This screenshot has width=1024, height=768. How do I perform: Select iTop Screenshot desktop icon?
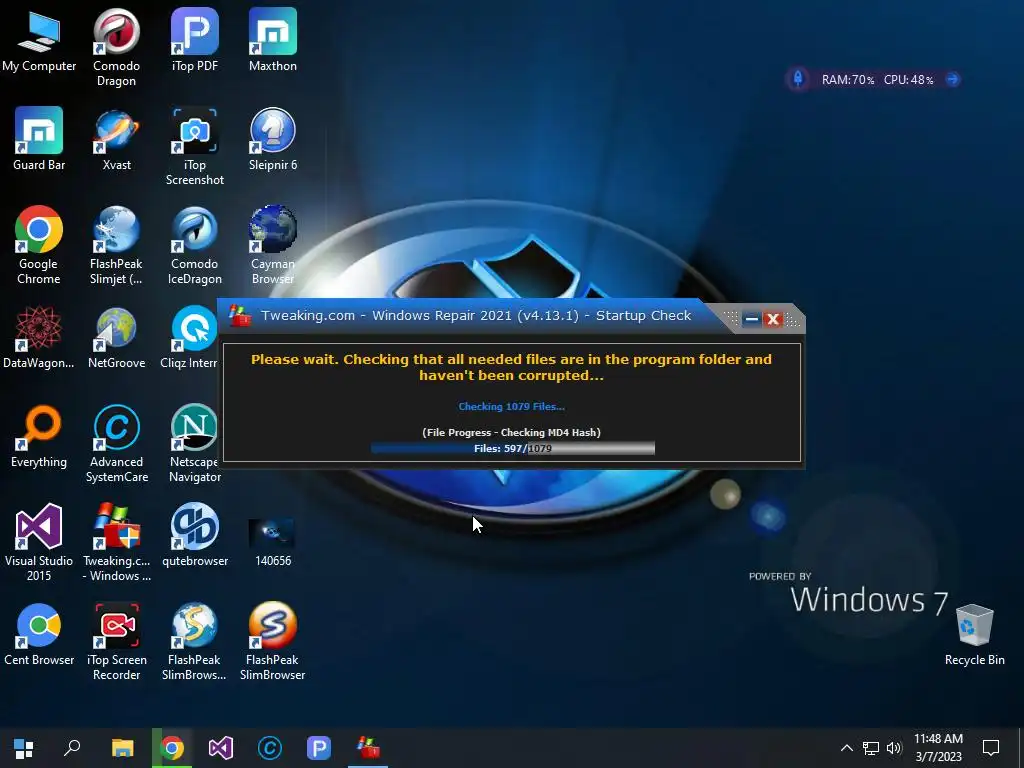coord(195,146)
